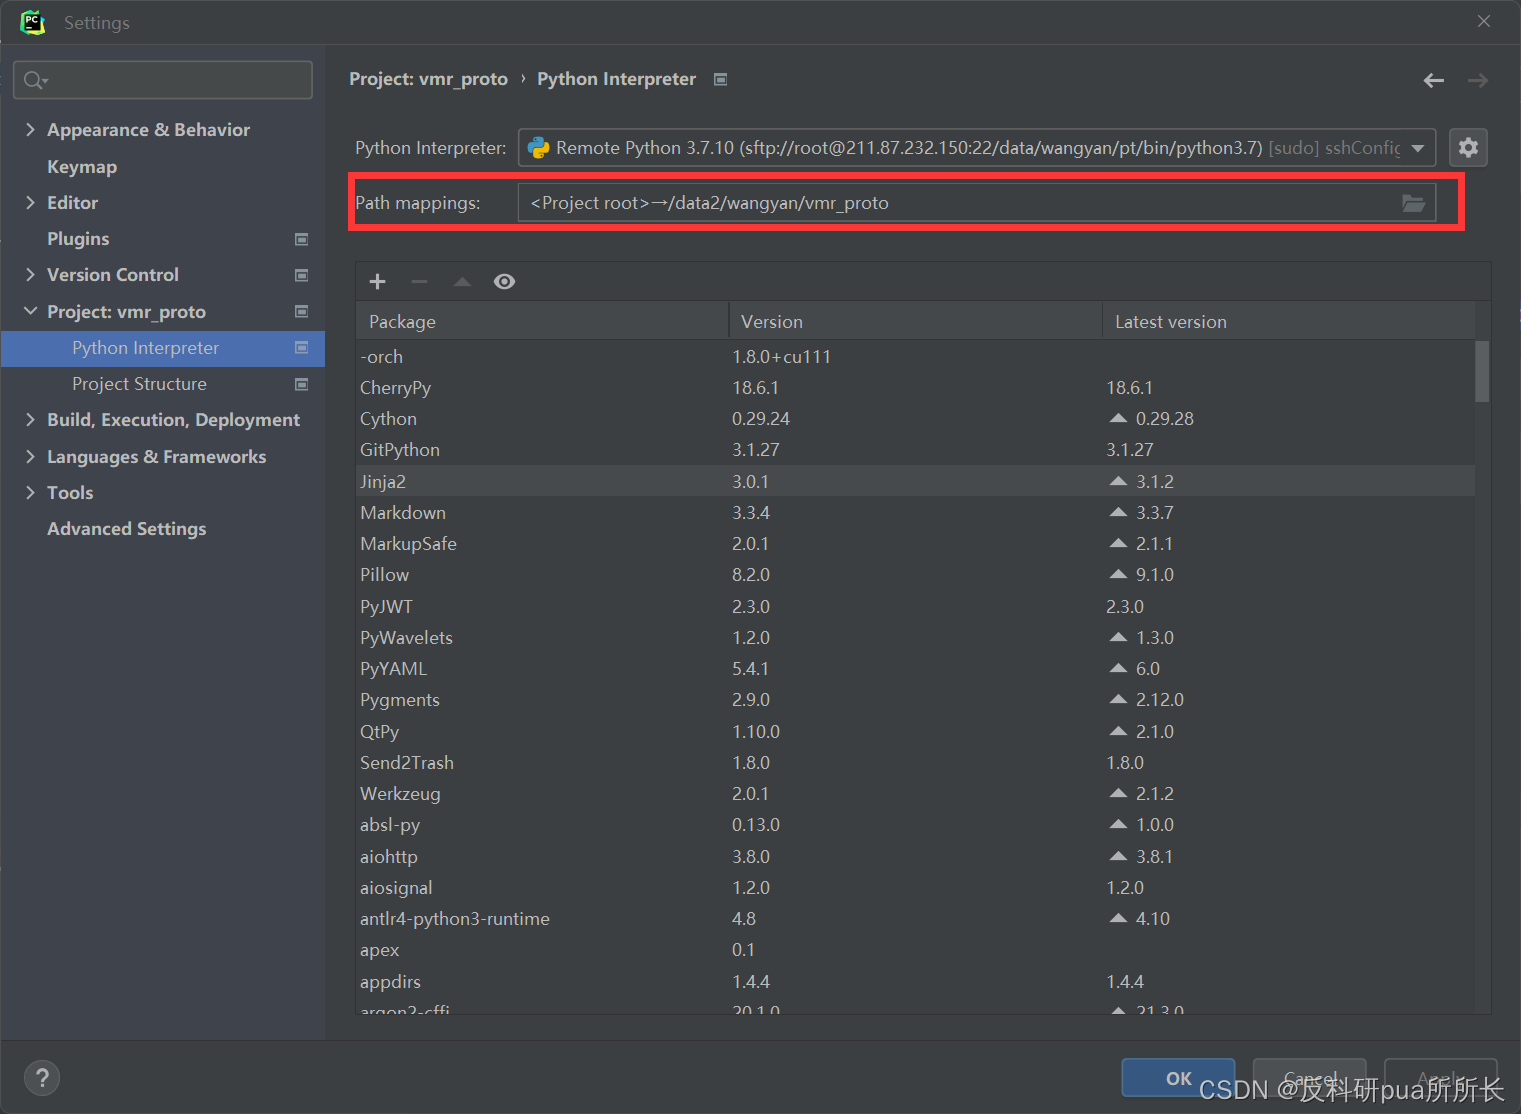Viewport: 1521px width, 1114px height.
Task: Select the antlr4-python3-runtime package row
Action: coord(915,918)
